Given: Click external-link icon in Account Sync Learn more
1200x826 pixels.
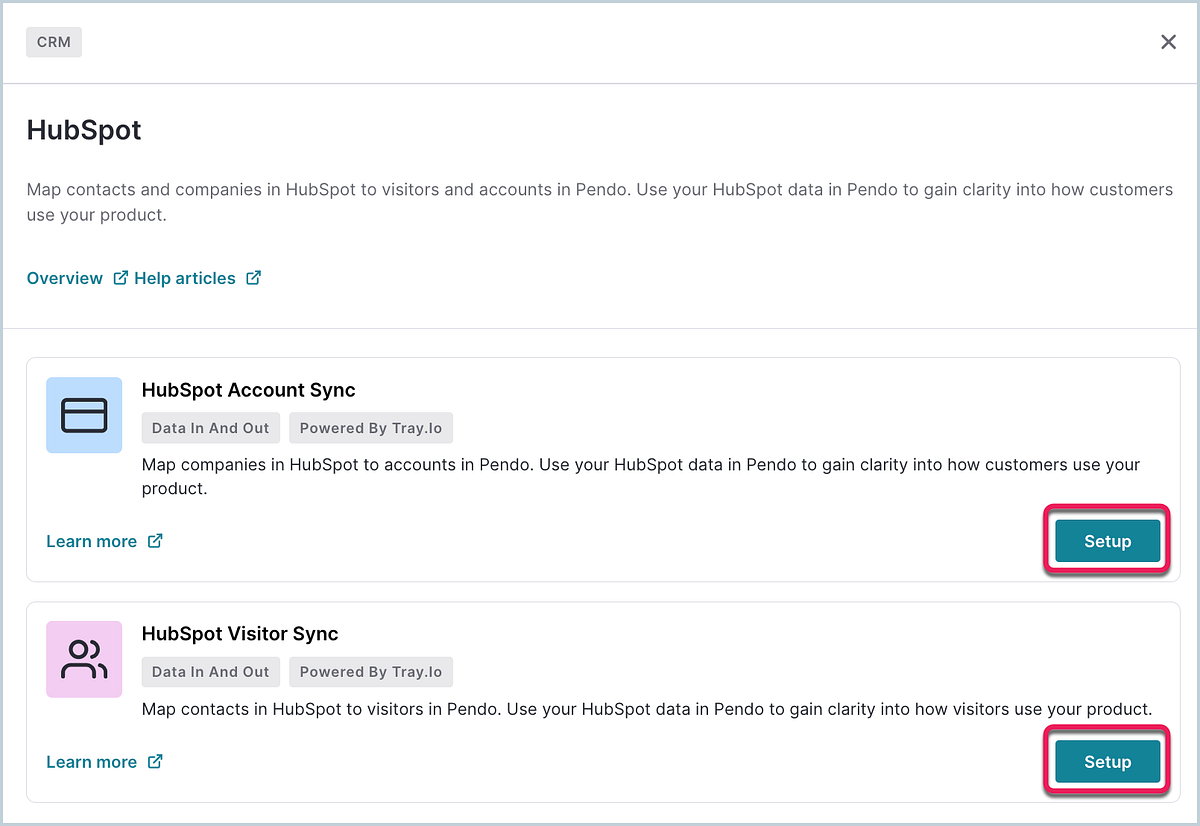Looking at the screenshot, I should click(x=155, y=541).
